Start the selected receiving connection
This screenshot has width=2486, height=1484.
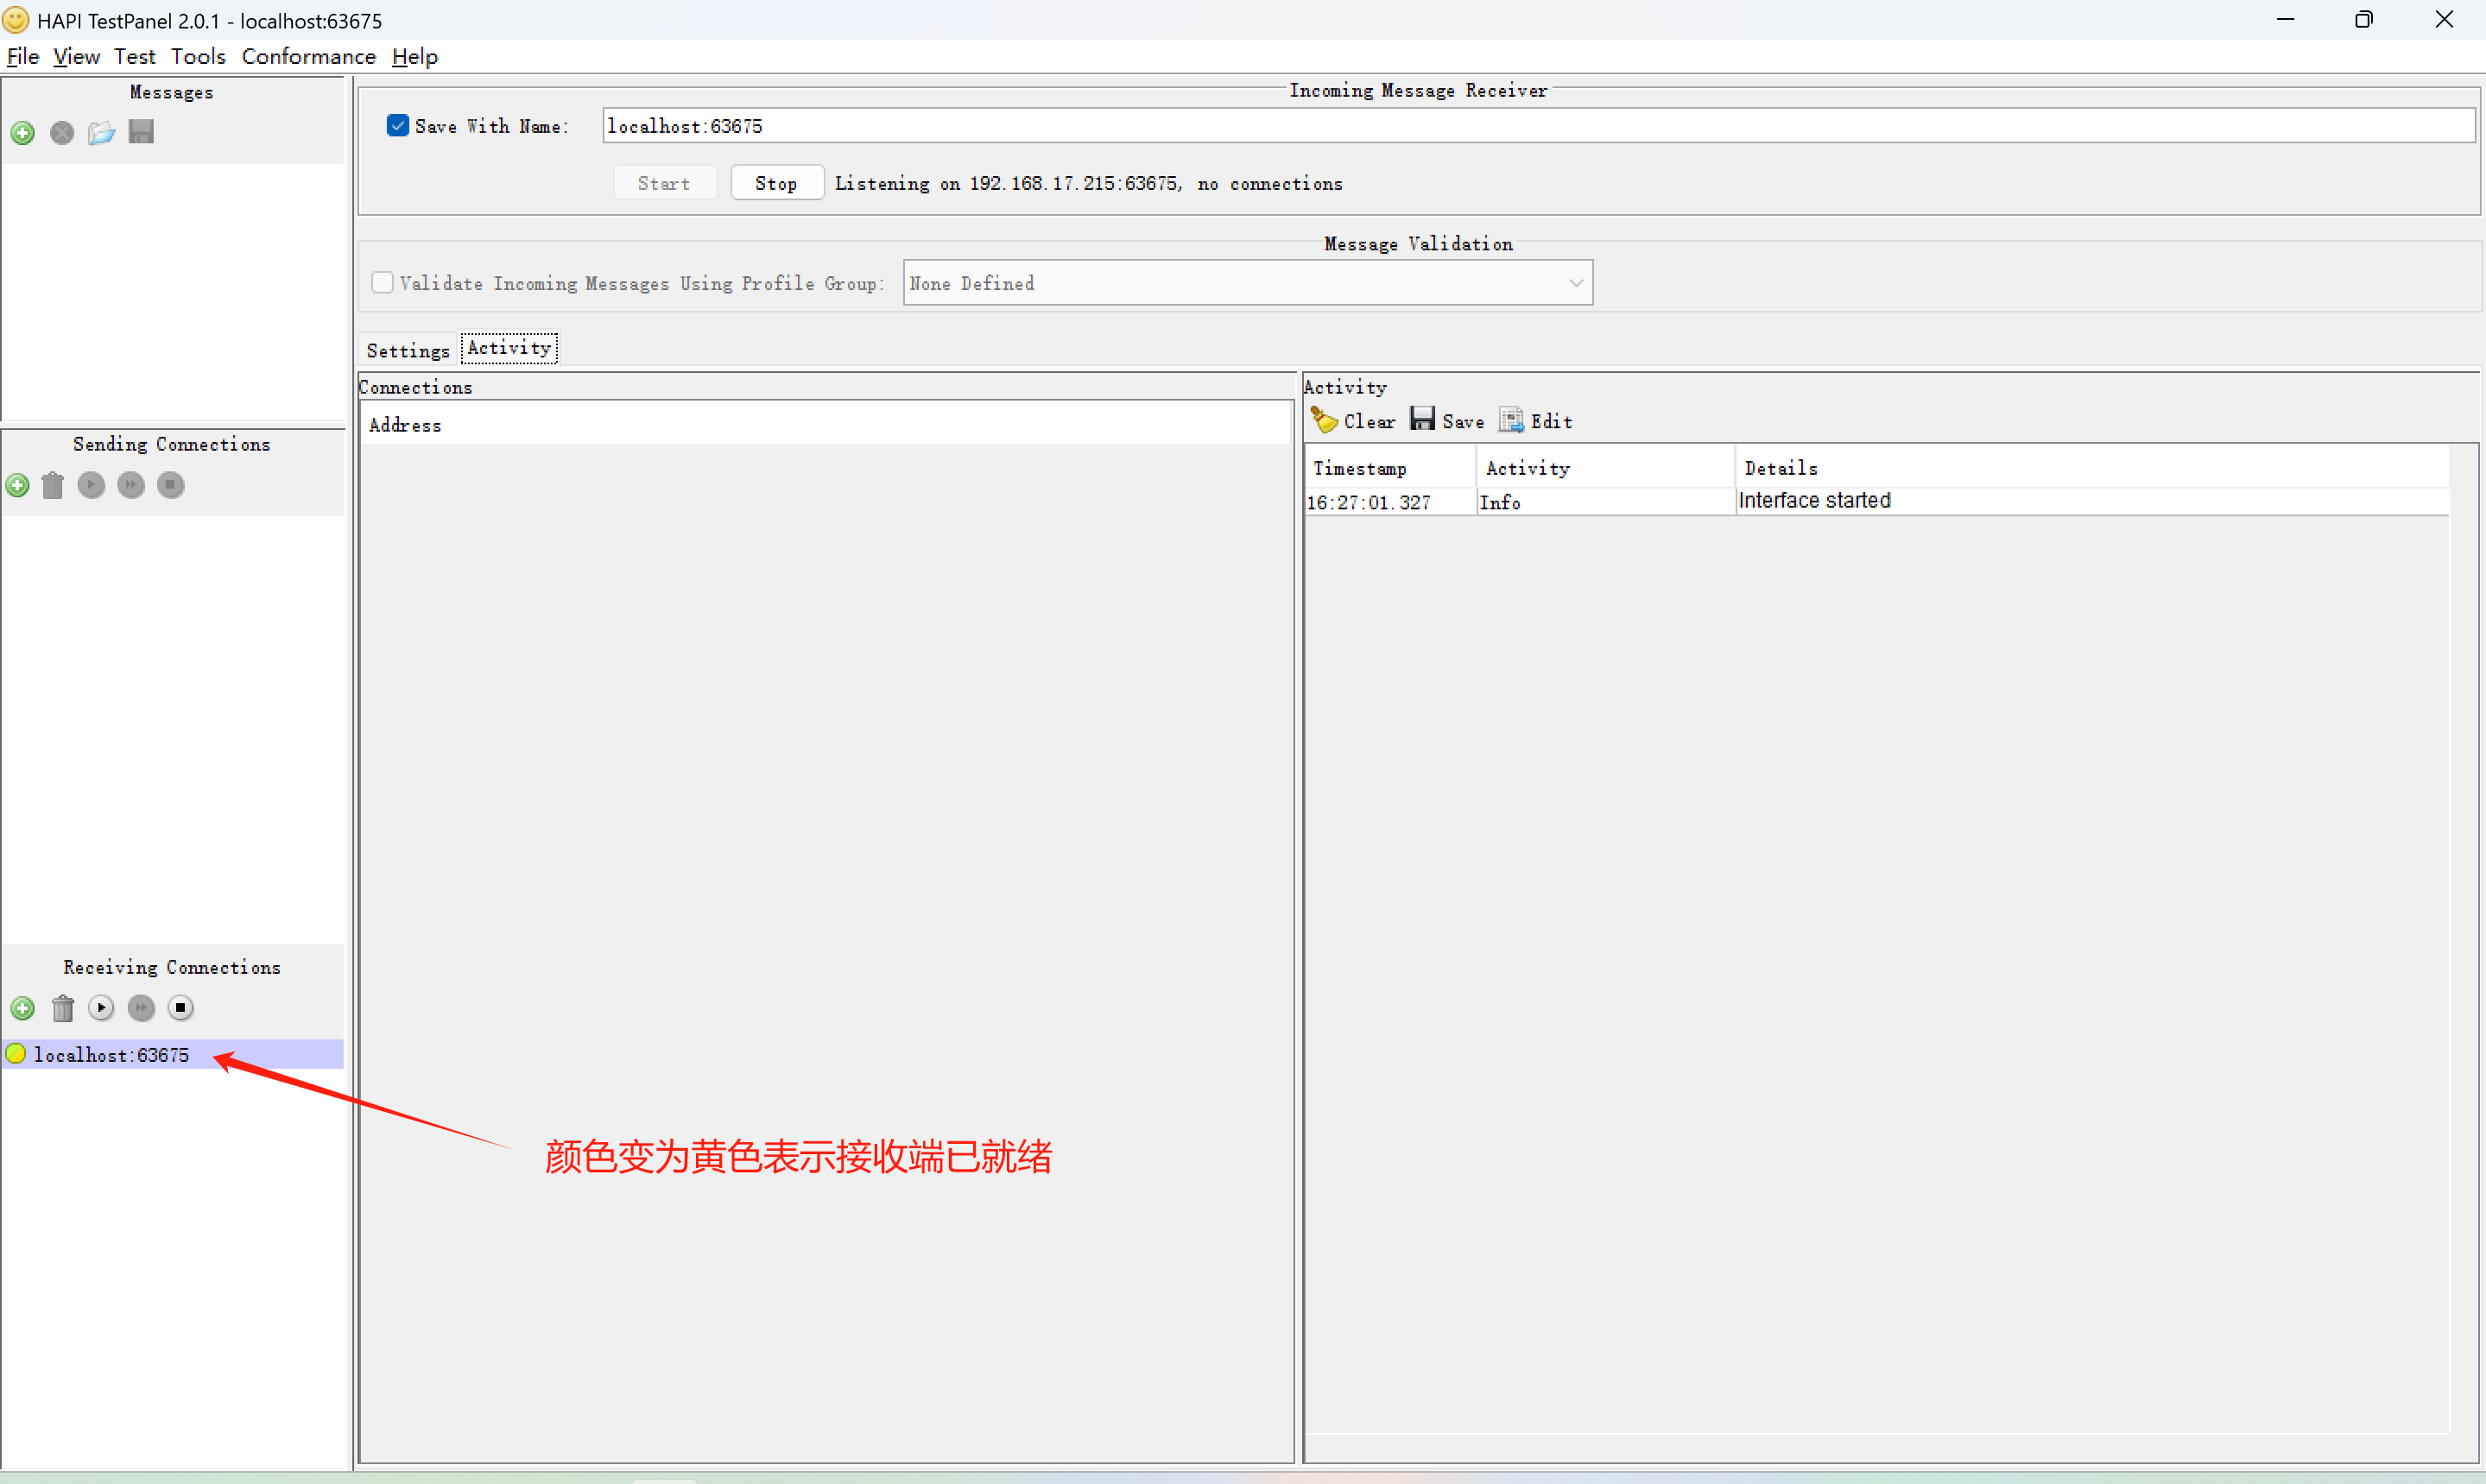point(101,1008)
